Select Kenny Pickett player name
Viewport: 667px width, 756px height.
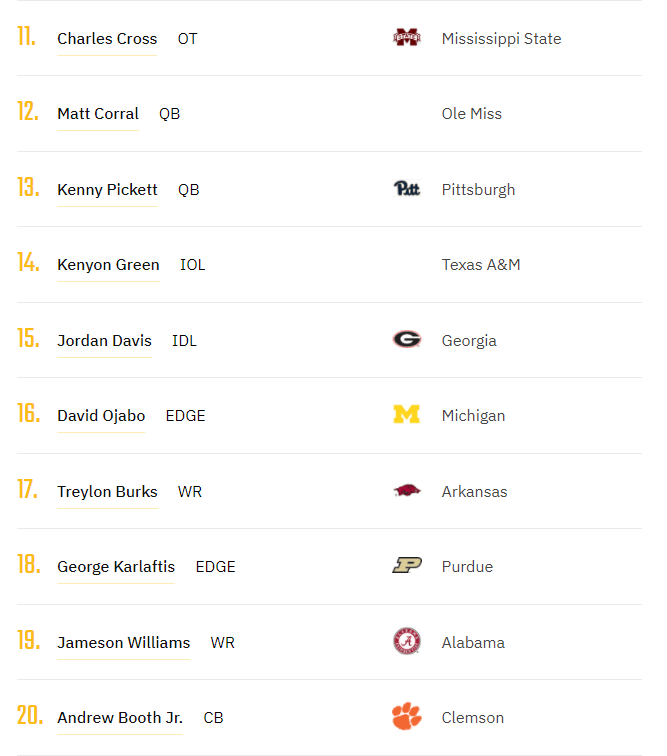[x=107, y=190]
